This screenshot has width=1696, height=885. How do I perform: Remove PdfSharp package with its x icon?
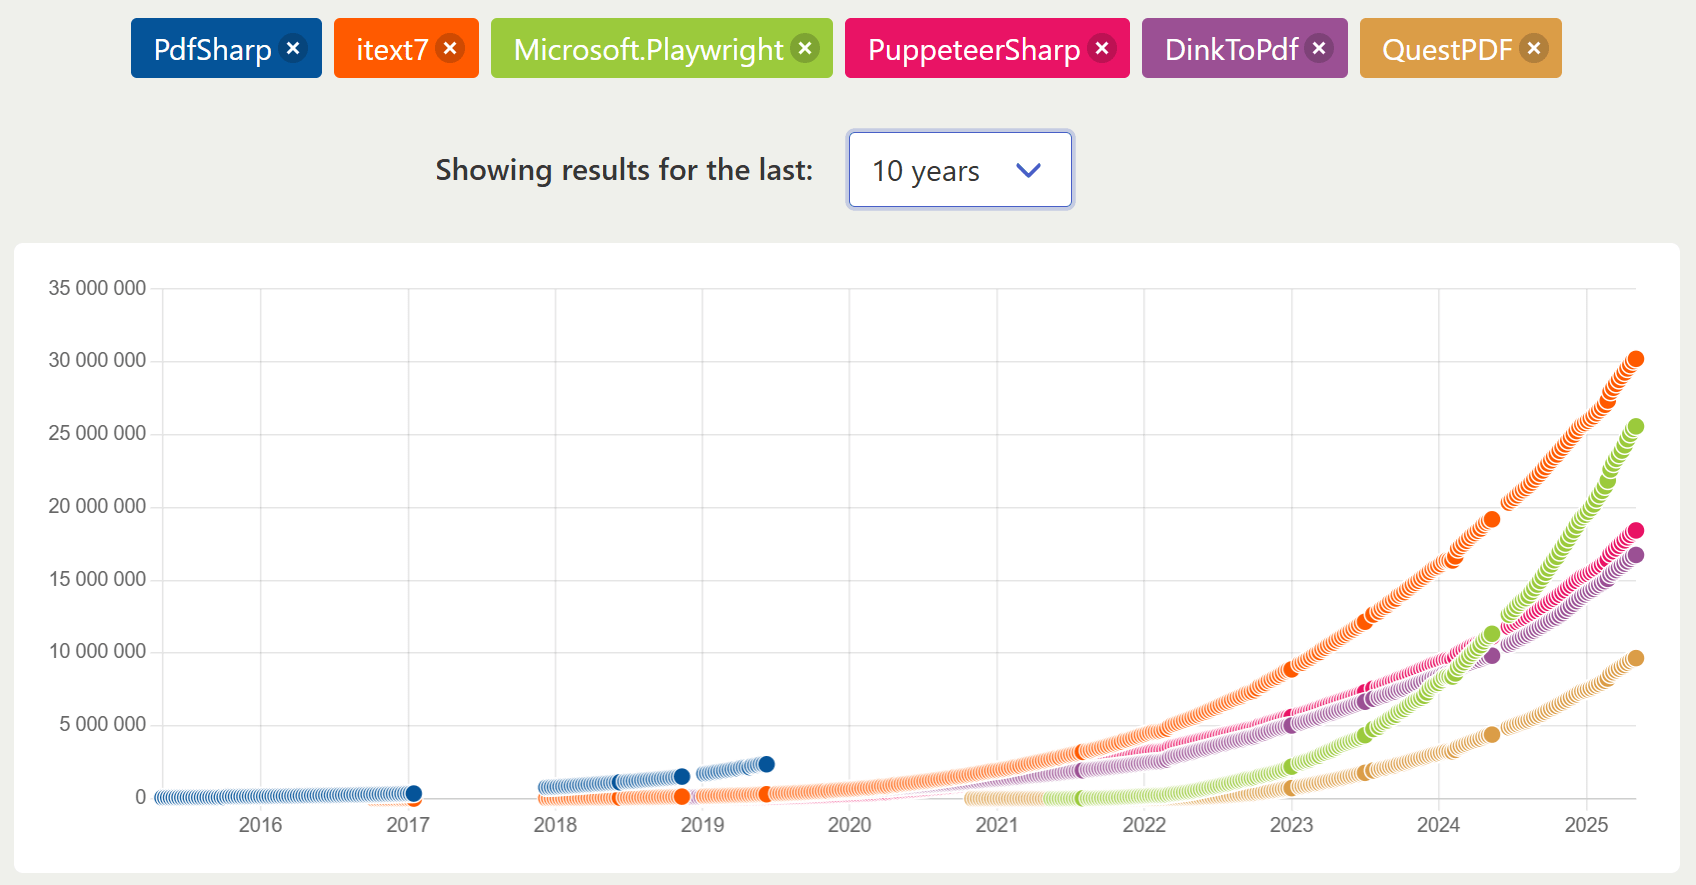pyautogui.click(x=293, y=48)
